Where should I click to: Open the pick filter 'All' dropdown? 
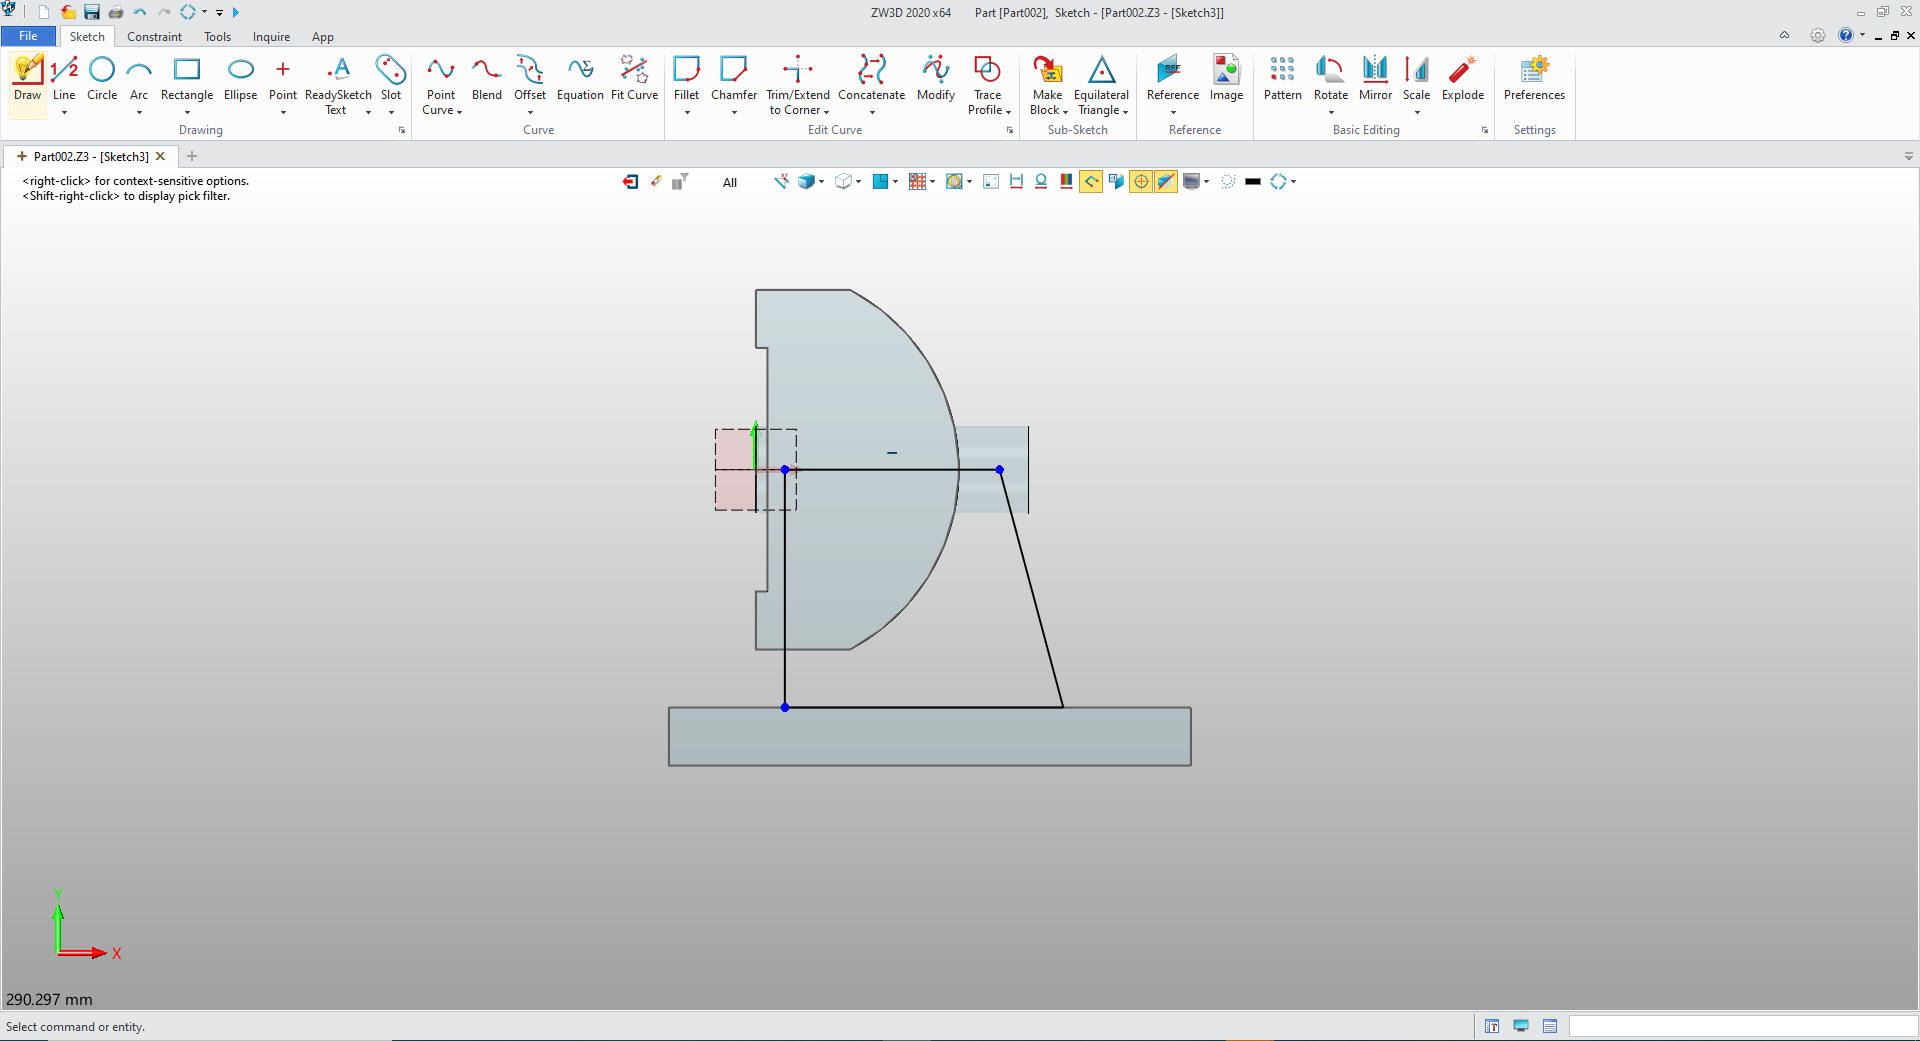[x=730, y=183]
